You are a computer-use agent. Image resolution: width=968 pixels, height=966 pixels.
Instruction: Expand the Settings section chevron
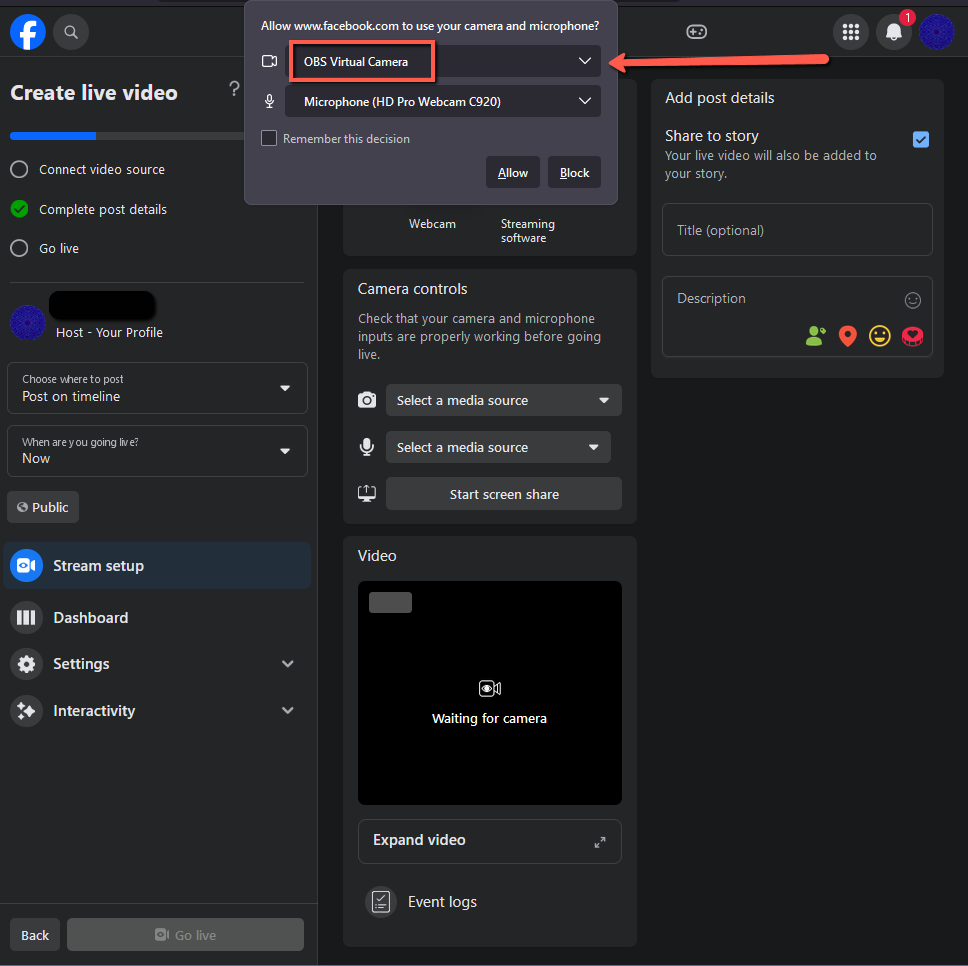287,664
